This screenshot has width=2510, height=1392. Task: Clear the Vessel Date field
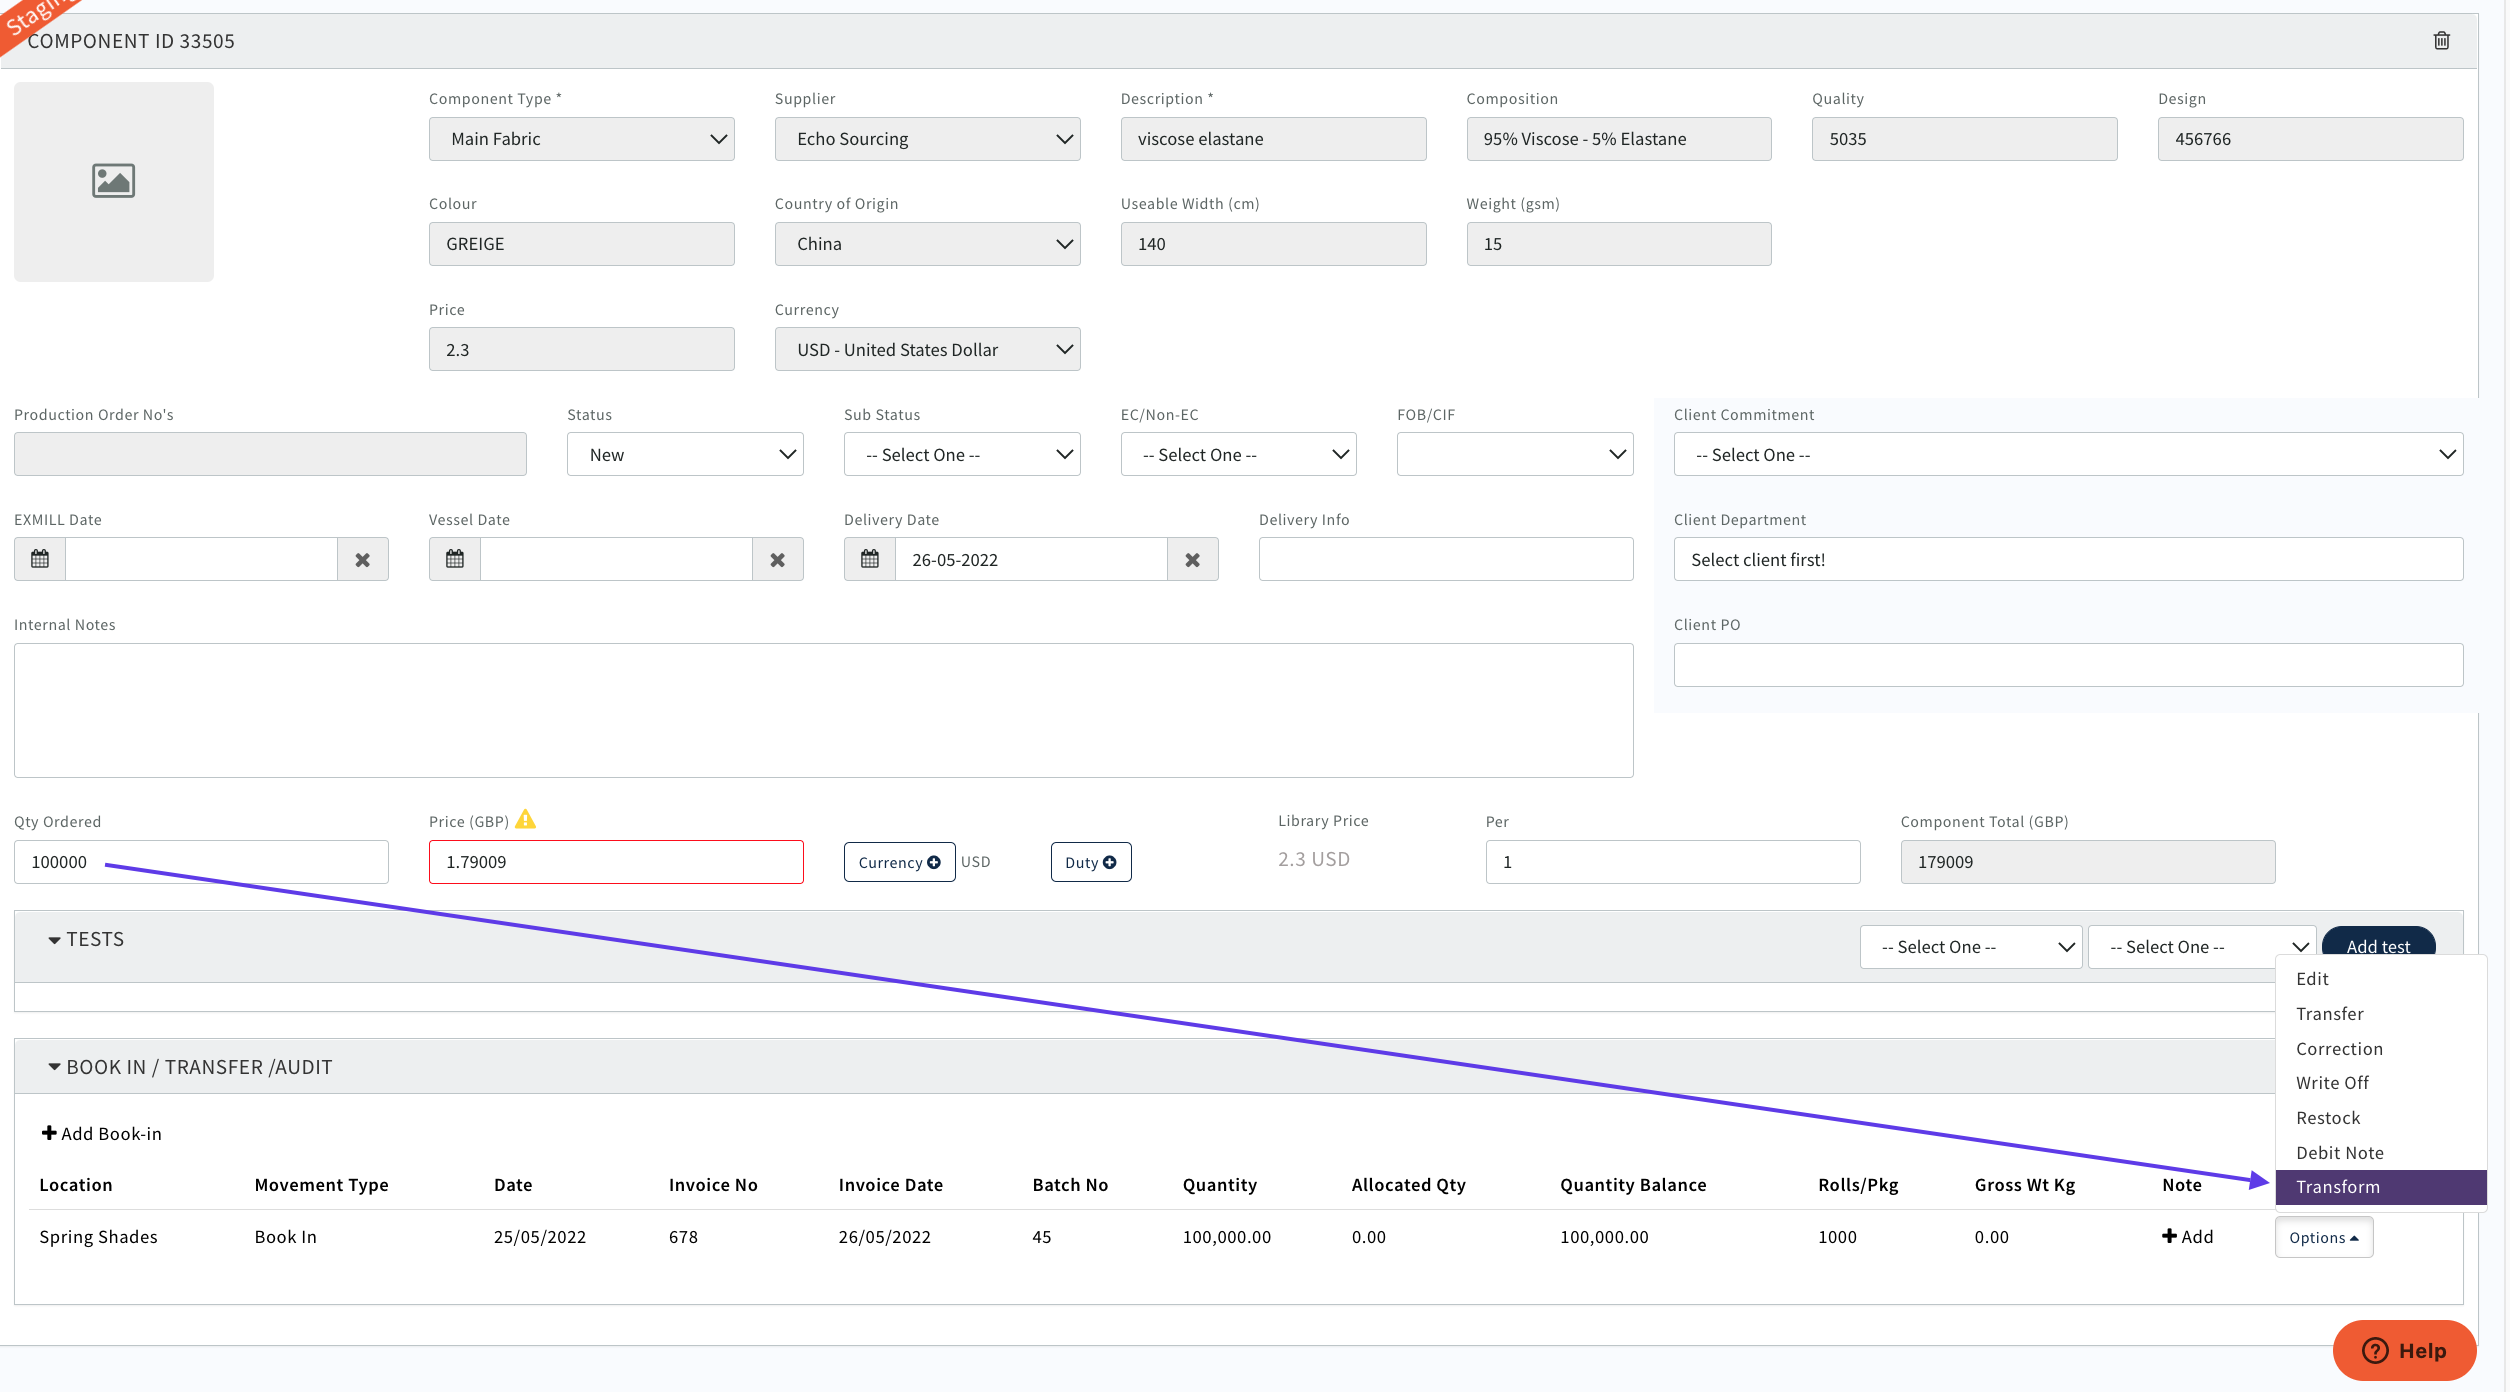(x=777, y=560)
